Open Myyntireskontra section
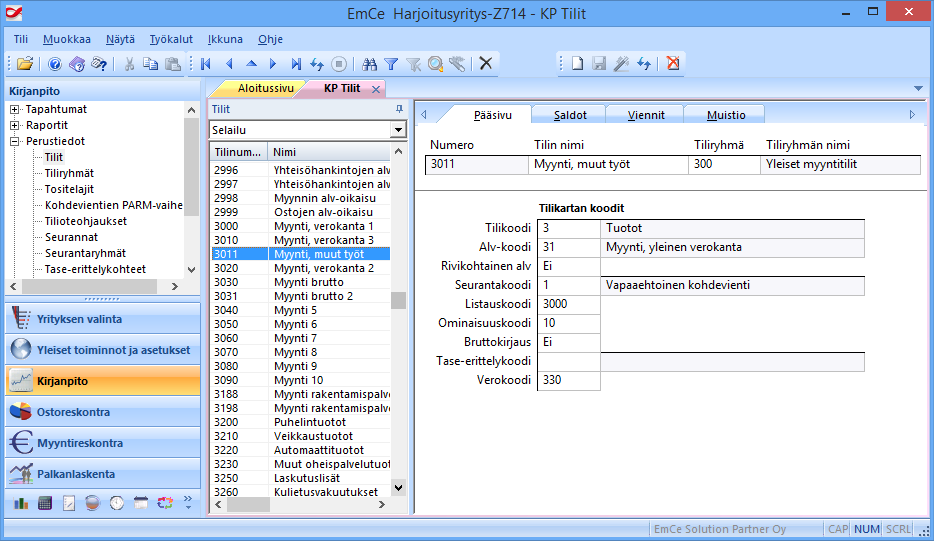 click(103, 443)
